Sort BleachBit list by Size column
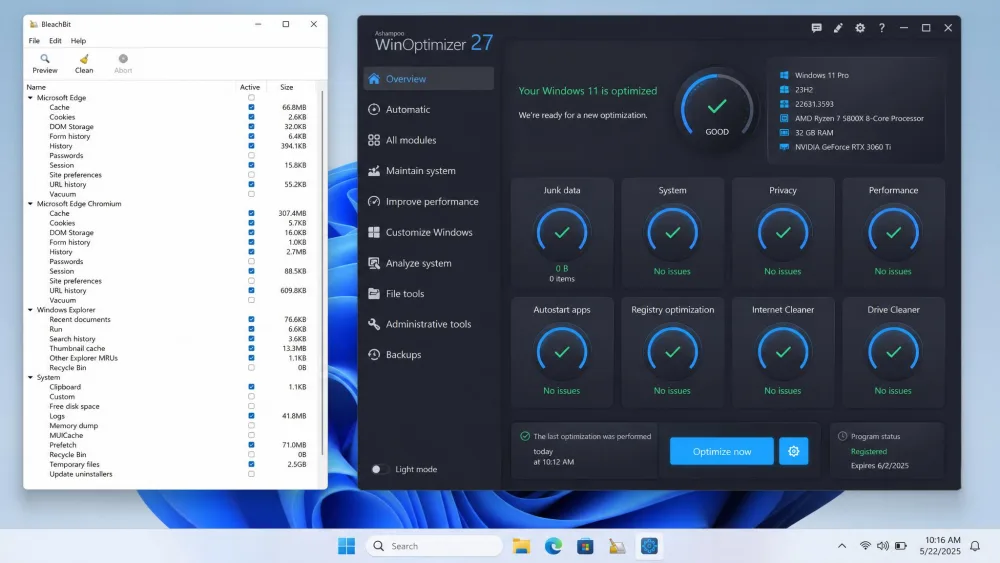This screenshot has height=563, width=1000. pos(287,87)
